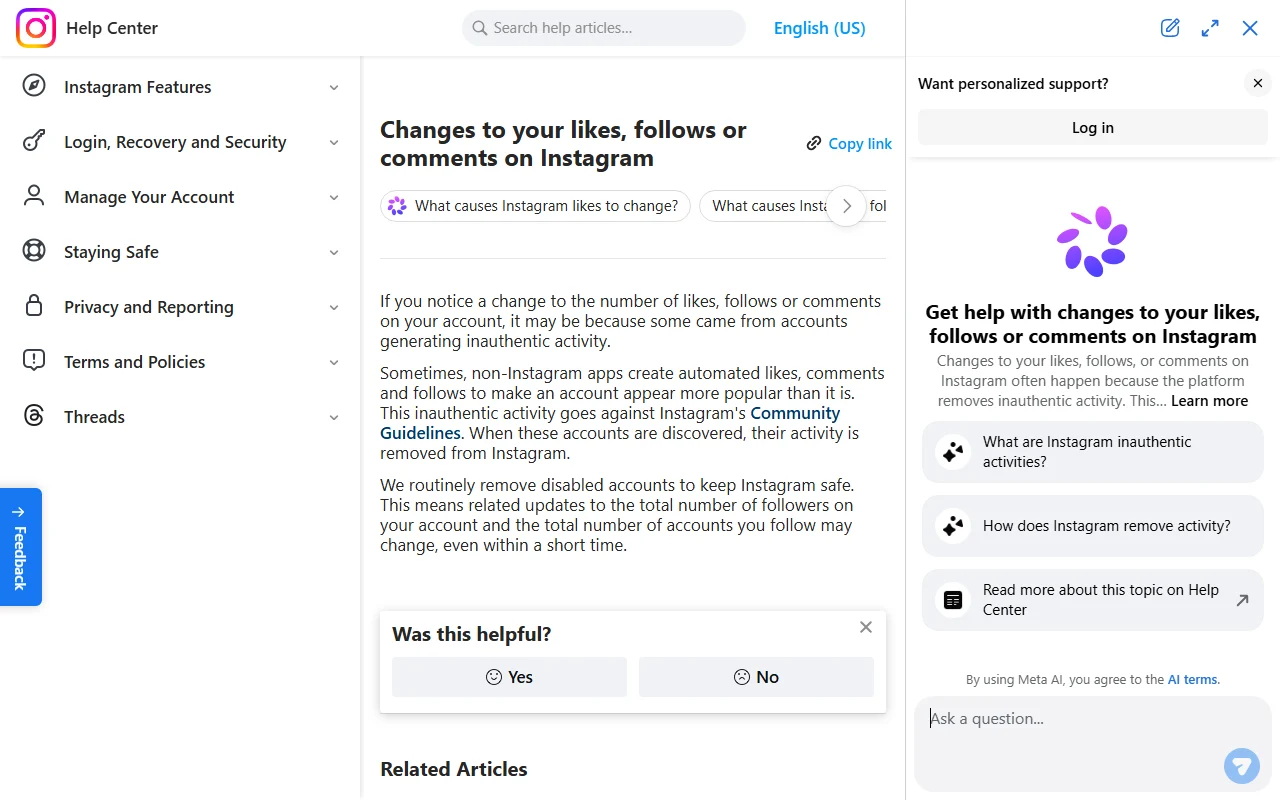Viewport: 1280px width, 800px height.
Task: Open the Community Guidelines link
Action: click(610, 423)
